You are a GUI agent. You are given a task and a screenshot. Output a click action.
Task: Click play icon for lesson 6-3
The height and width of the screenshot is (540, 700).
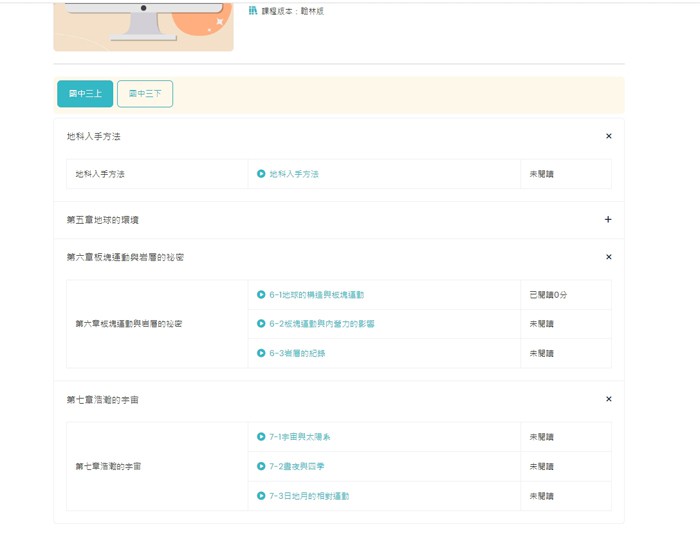pyautogui.click(x=261, y=353)
